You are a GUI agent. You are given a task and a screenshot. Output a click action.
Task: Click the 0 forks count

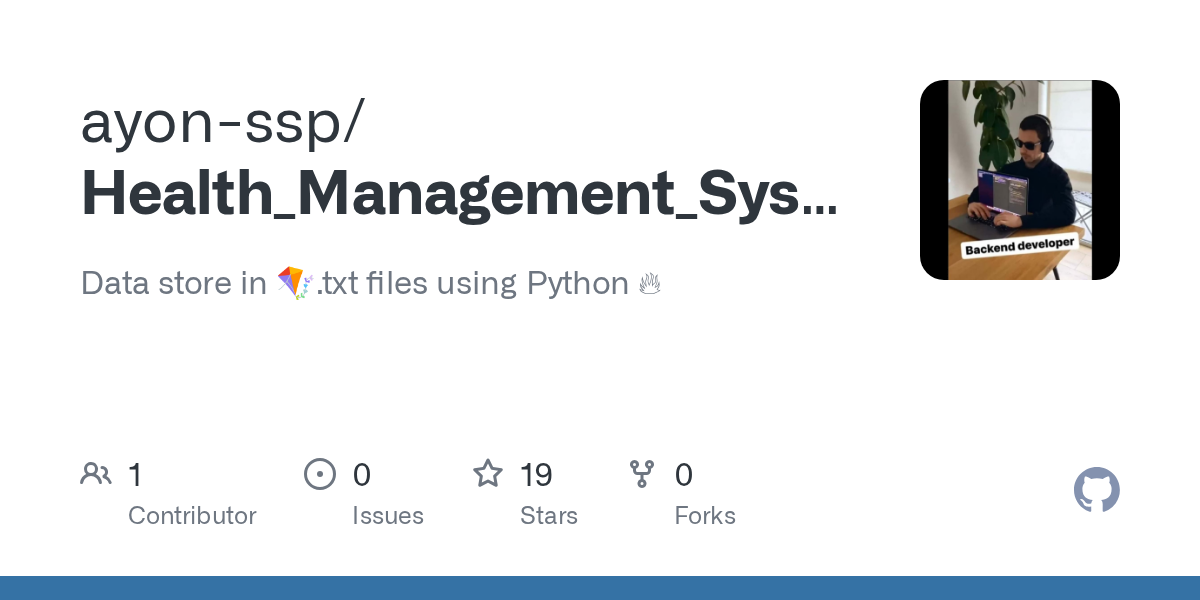(x=684, y=475)
